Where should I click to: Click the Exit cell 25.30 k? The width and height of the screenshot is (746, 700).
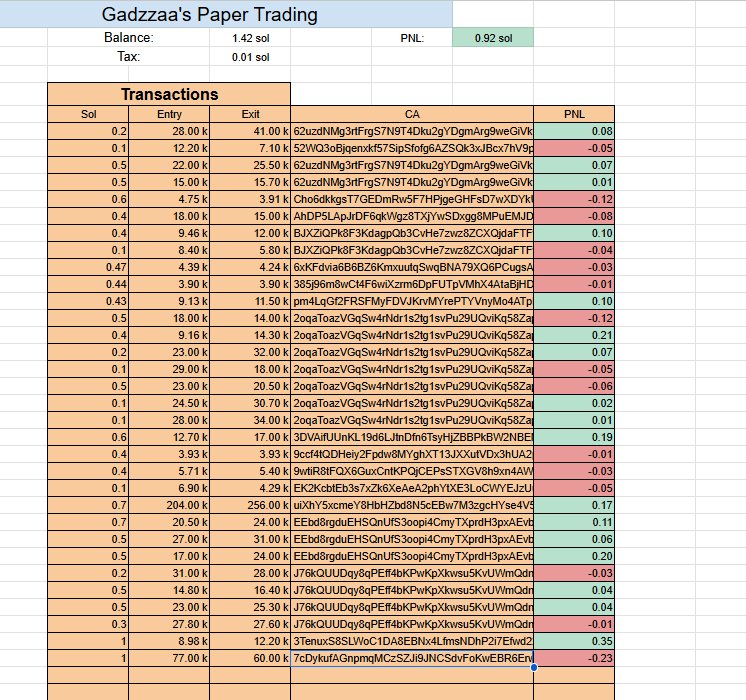[x=250, y=608]
